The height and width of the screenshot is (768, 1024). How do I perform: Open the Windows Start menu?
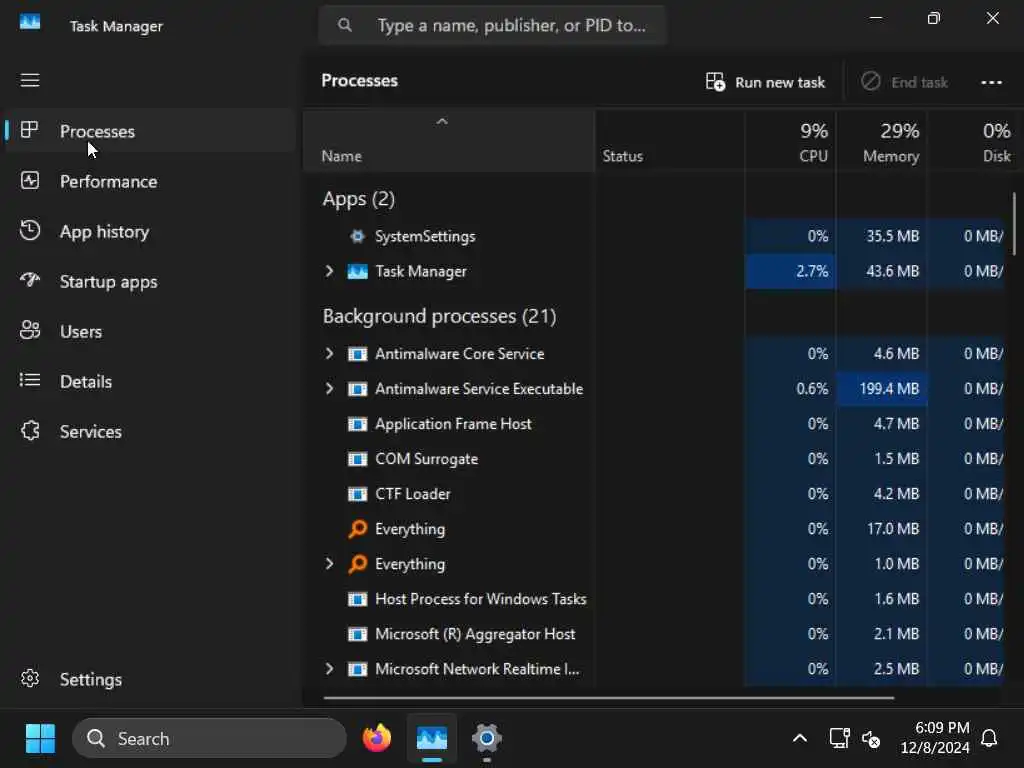[40, 739]
